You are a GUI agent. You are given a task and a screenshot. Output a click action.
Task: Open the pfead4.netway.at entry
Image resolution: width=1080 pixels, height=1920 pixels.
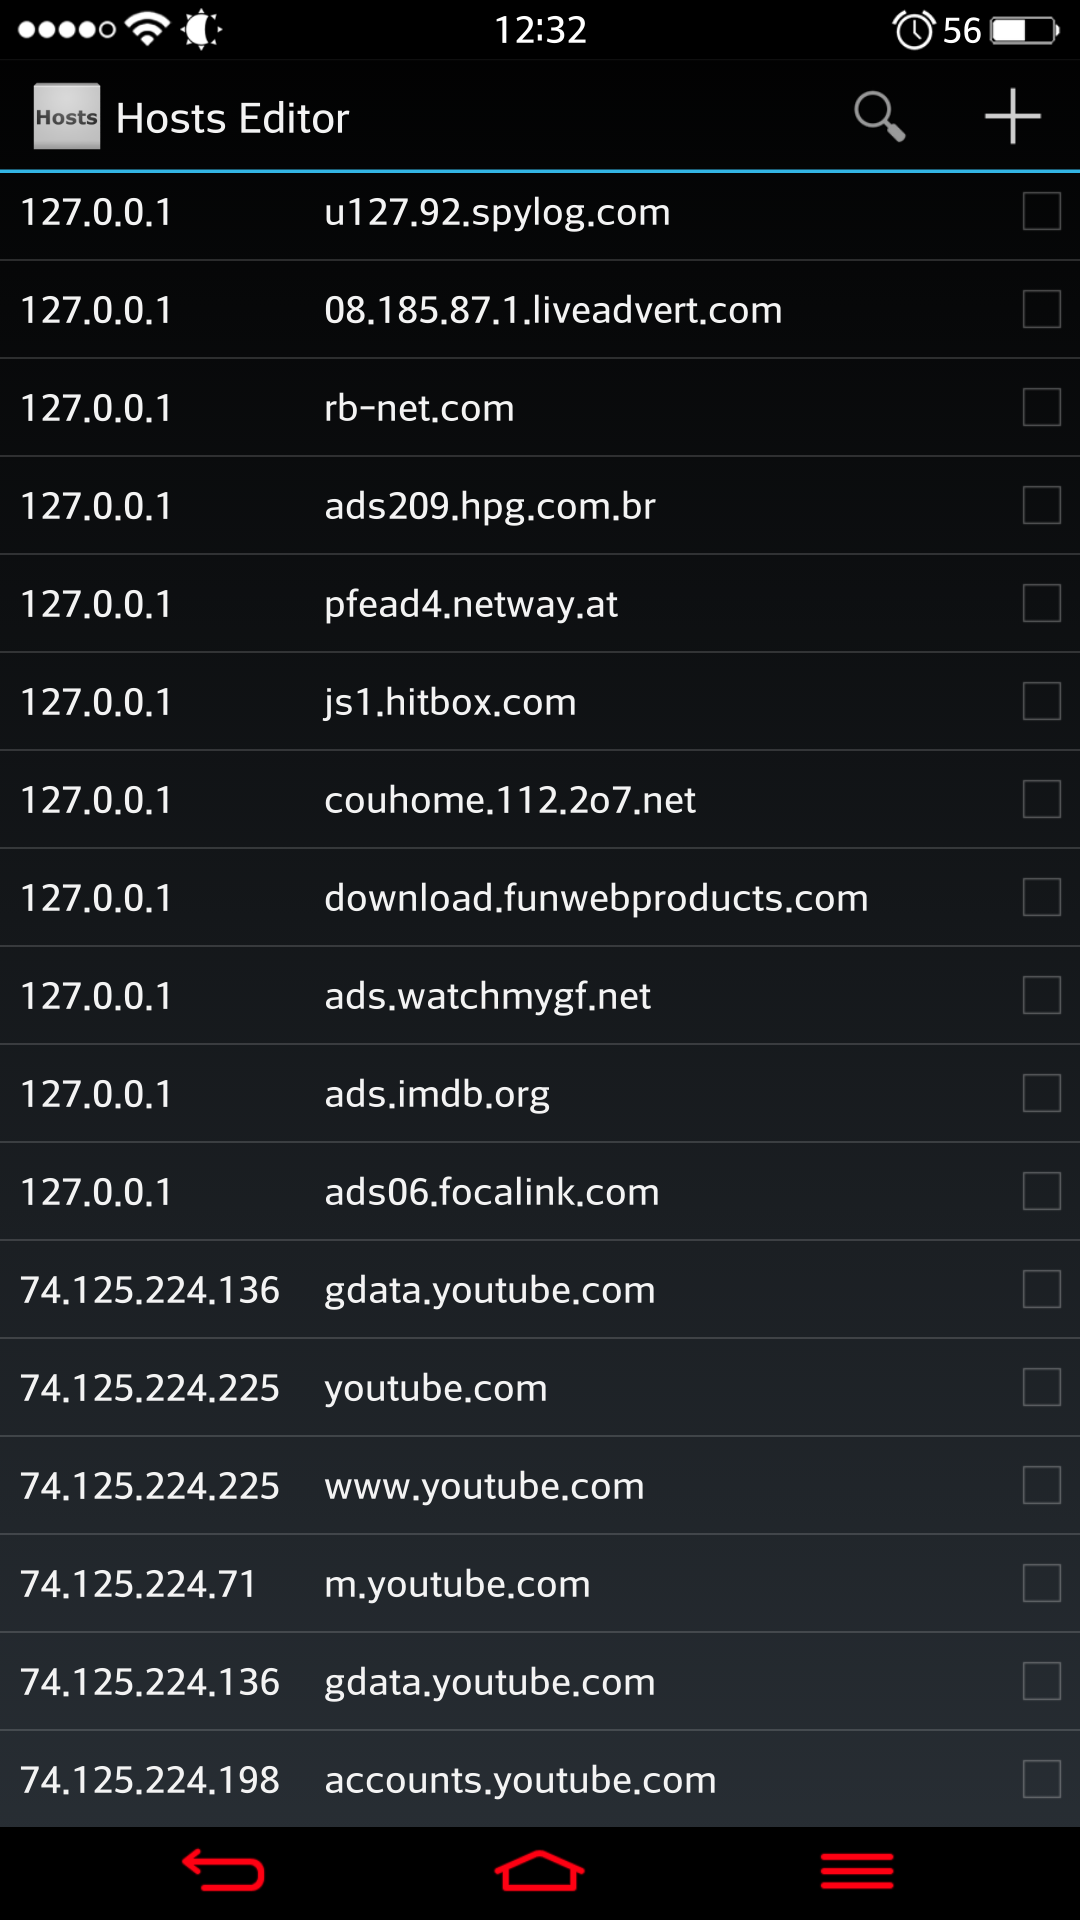(x=540, y=604)
